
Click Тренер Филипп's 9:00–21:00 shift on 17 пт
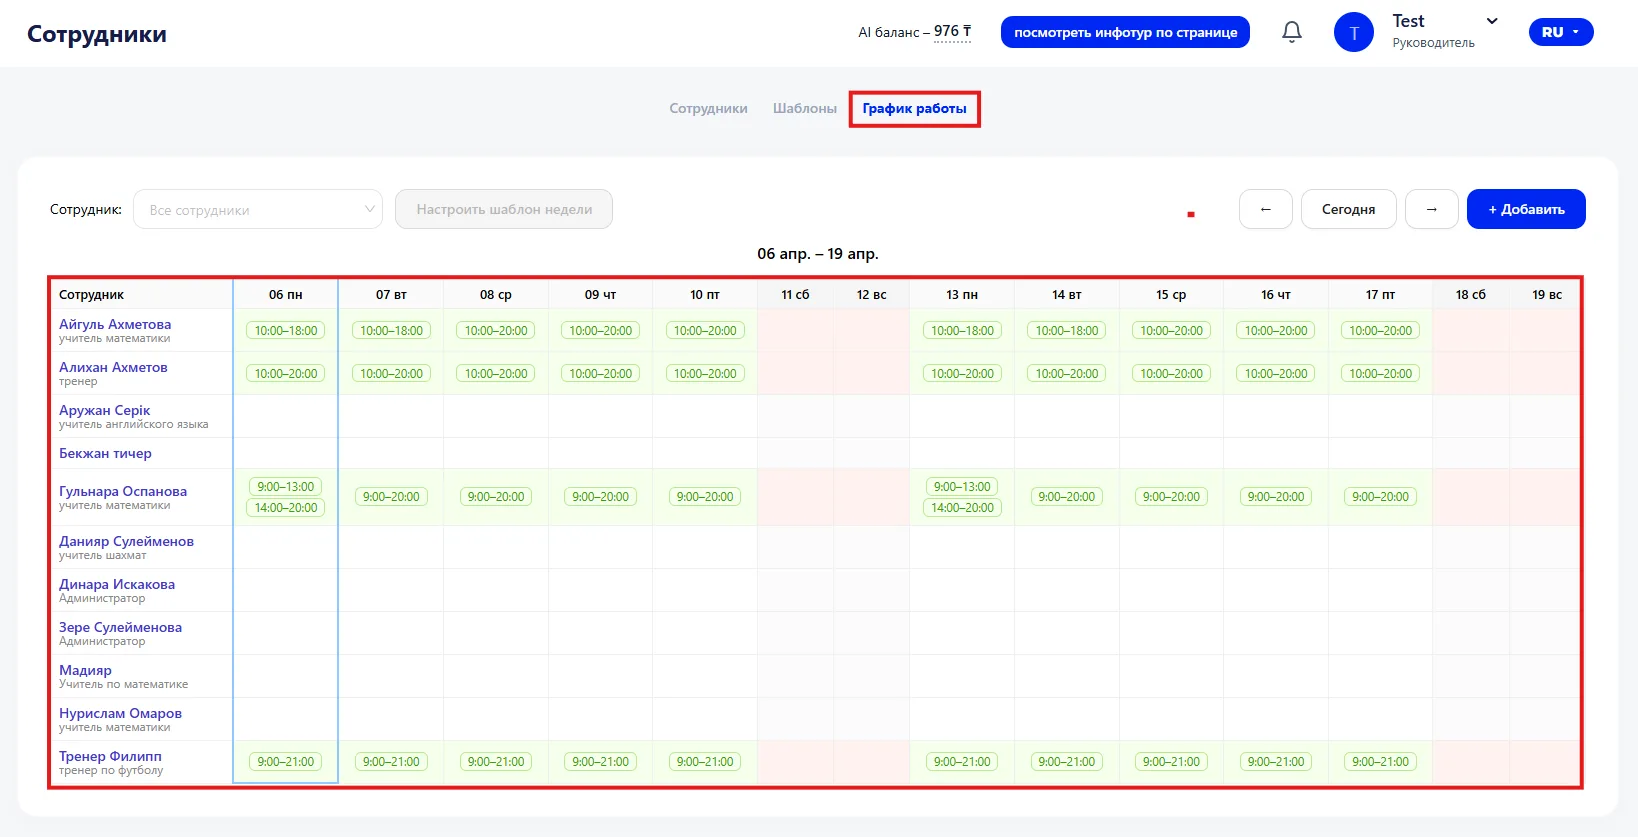(x=1380, y=761)
